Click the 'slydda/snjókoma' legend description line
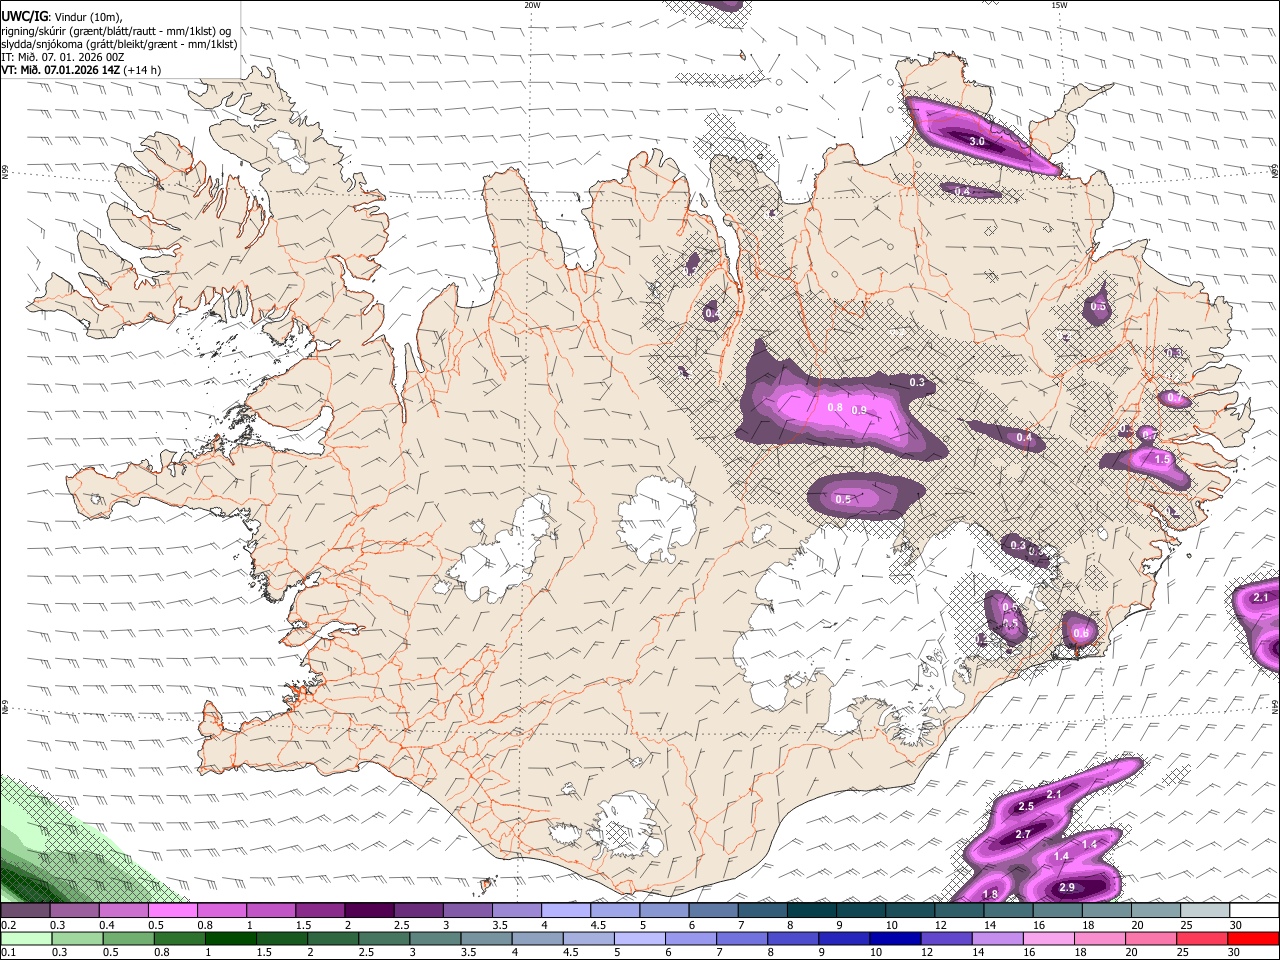This screenshot has height=960, width=1280. click(x=119, y=44)
